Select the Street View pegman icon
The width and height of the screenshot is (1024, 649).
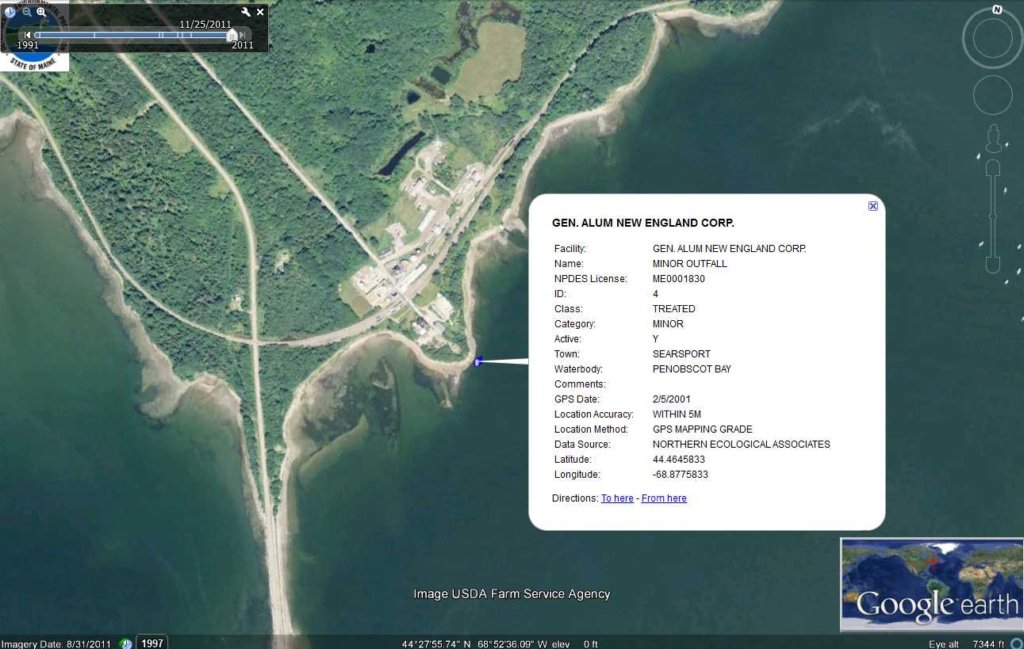(x=993, y=138)
